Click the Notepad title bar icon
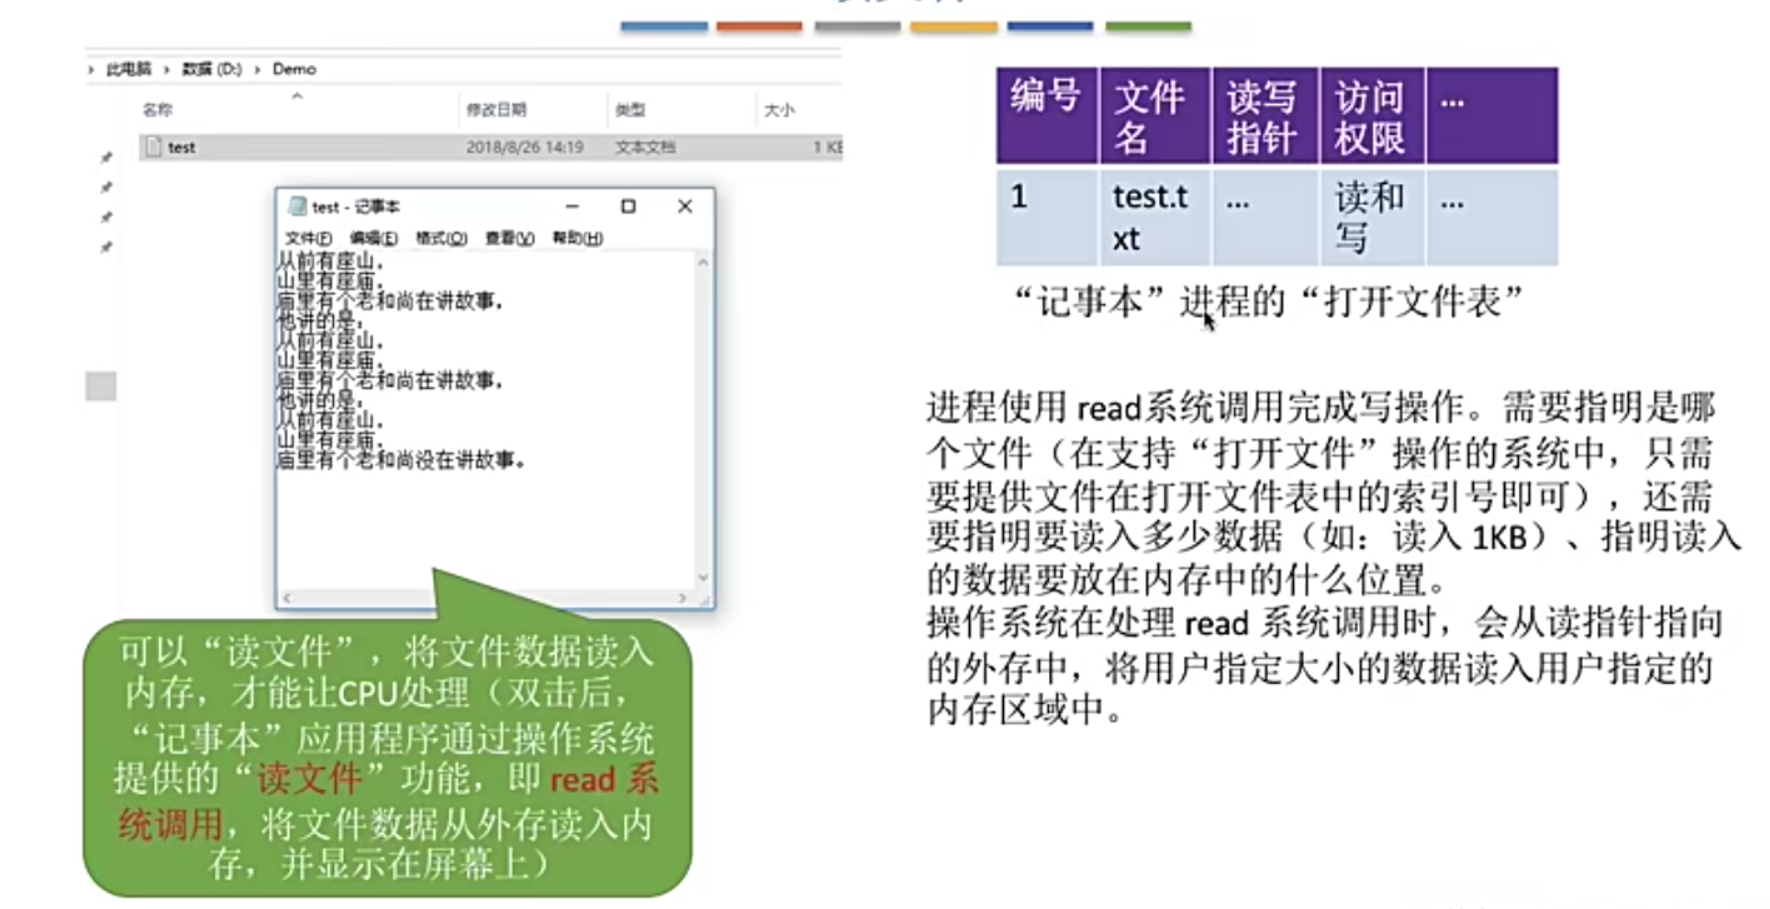The image size is (1770, 909). (x=296, y=206)
